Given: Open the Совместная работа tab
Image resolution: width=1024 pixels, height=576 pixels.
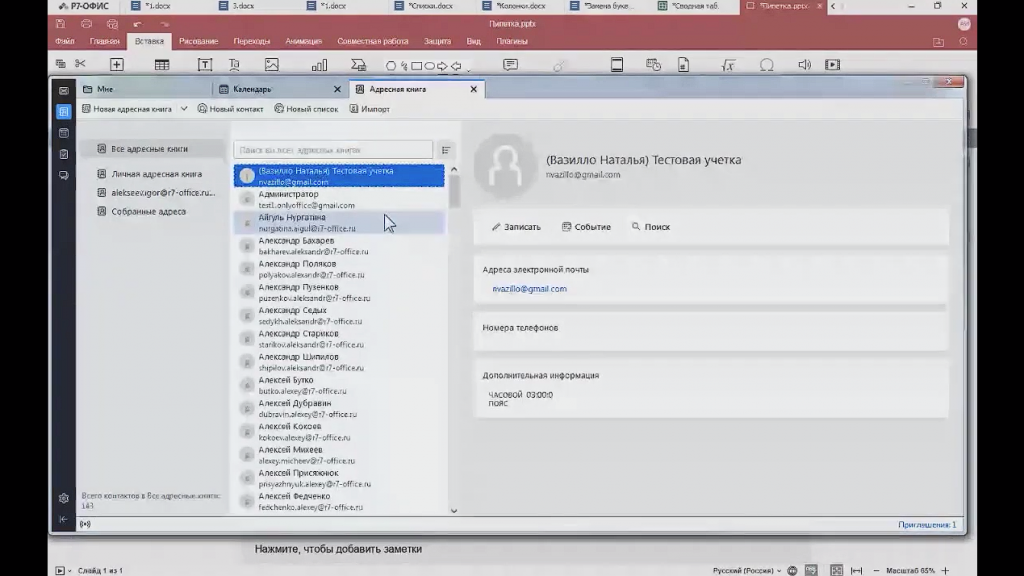Looking at the screenshot, I should 373,41.
